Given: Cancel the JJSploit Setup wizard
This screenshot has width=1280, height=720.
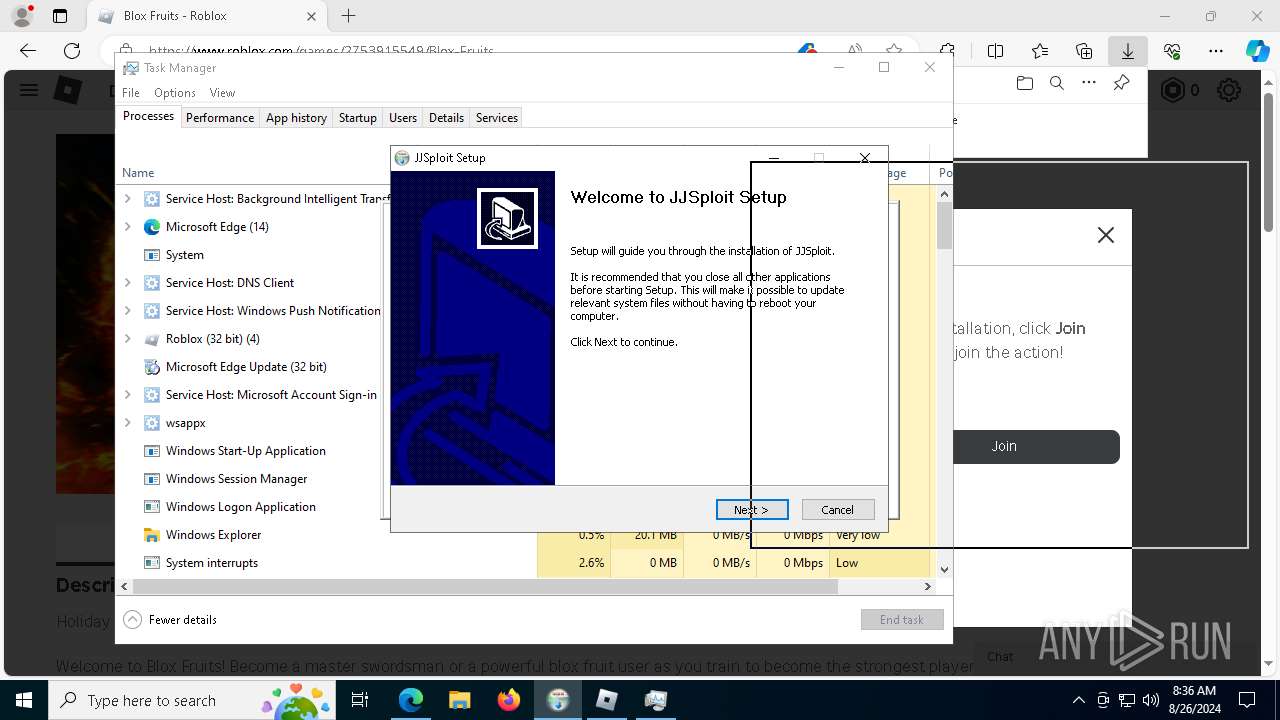Looking at the screenshot, I should click(x=838, y=510).
